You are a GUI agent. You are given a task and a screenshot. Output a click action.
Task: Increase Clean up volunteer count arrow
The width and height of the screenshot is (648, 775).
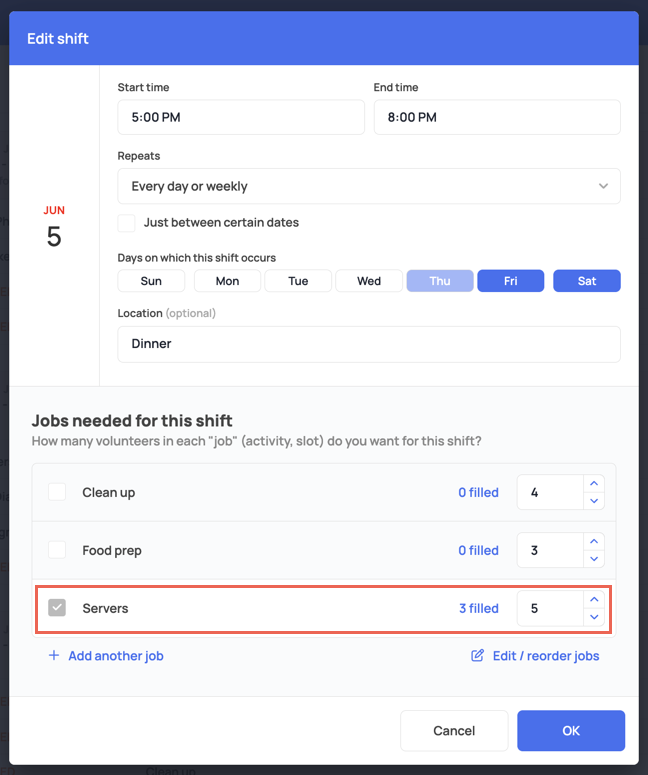click(594, 483)
